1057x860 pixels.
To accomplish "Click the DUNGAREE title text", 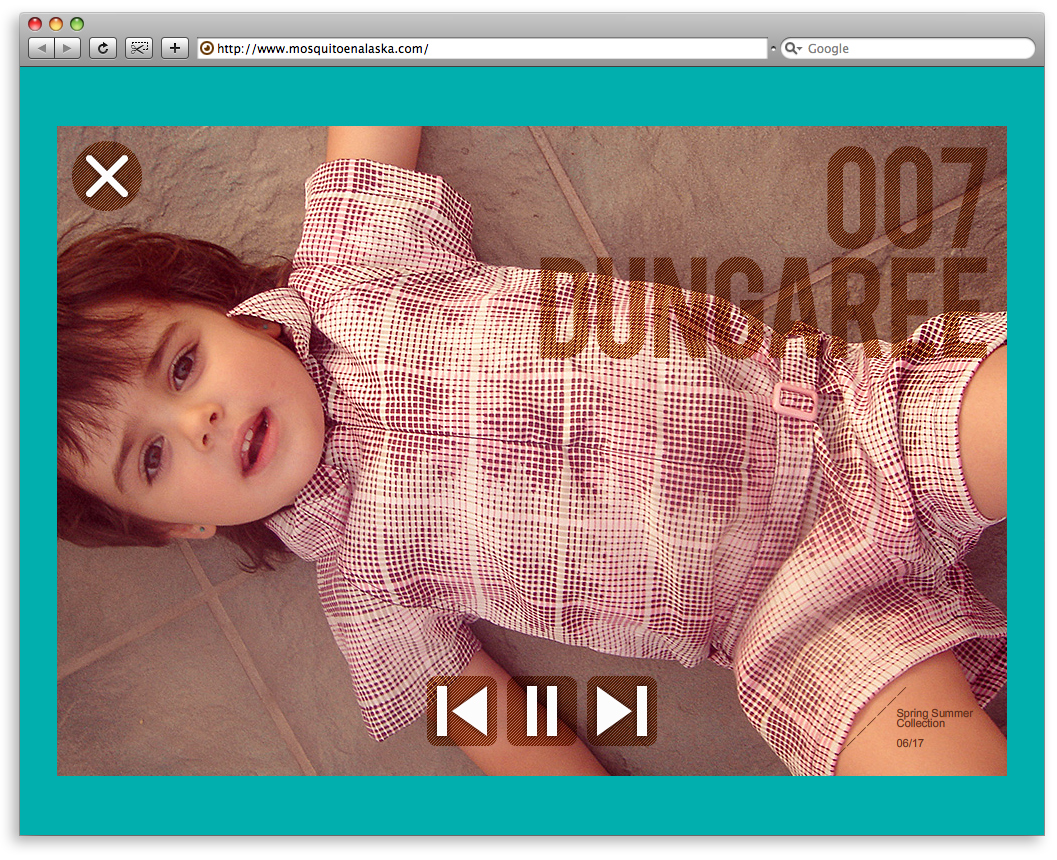I will tap(765, 308).
